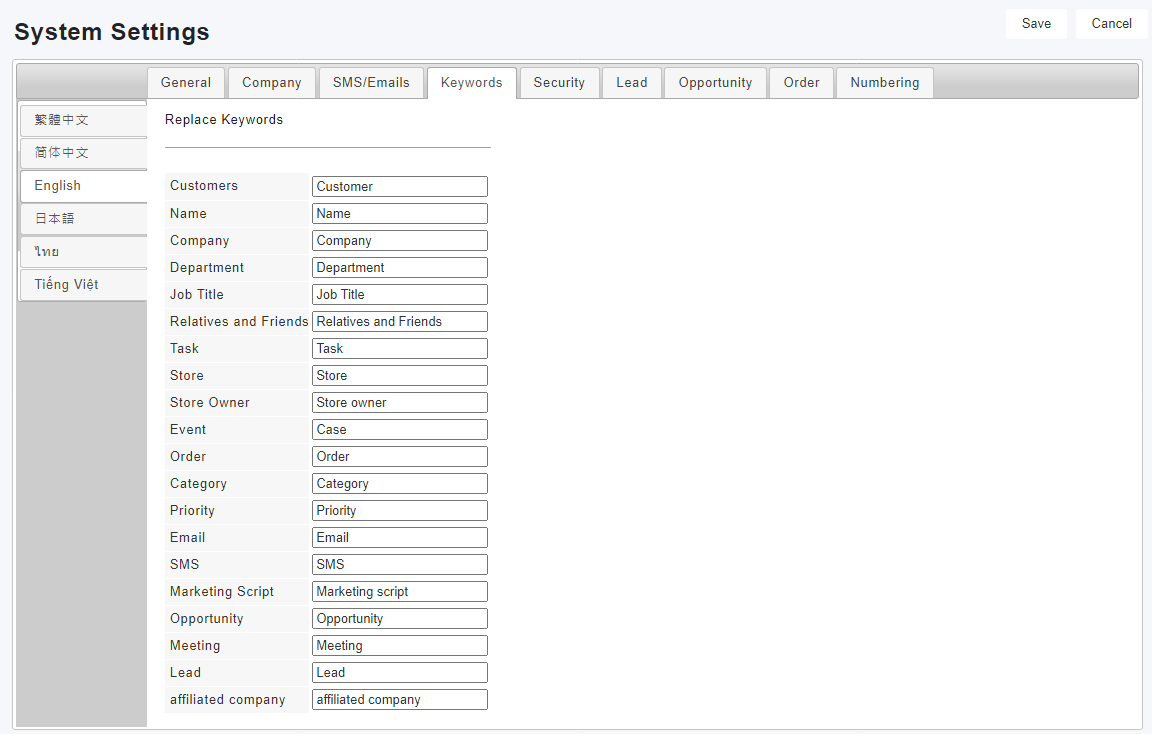Image resolution: width=1152 pixels, height=734 pixels.
Task: Switch to the ไทย language tab
Action: (83, 251)
